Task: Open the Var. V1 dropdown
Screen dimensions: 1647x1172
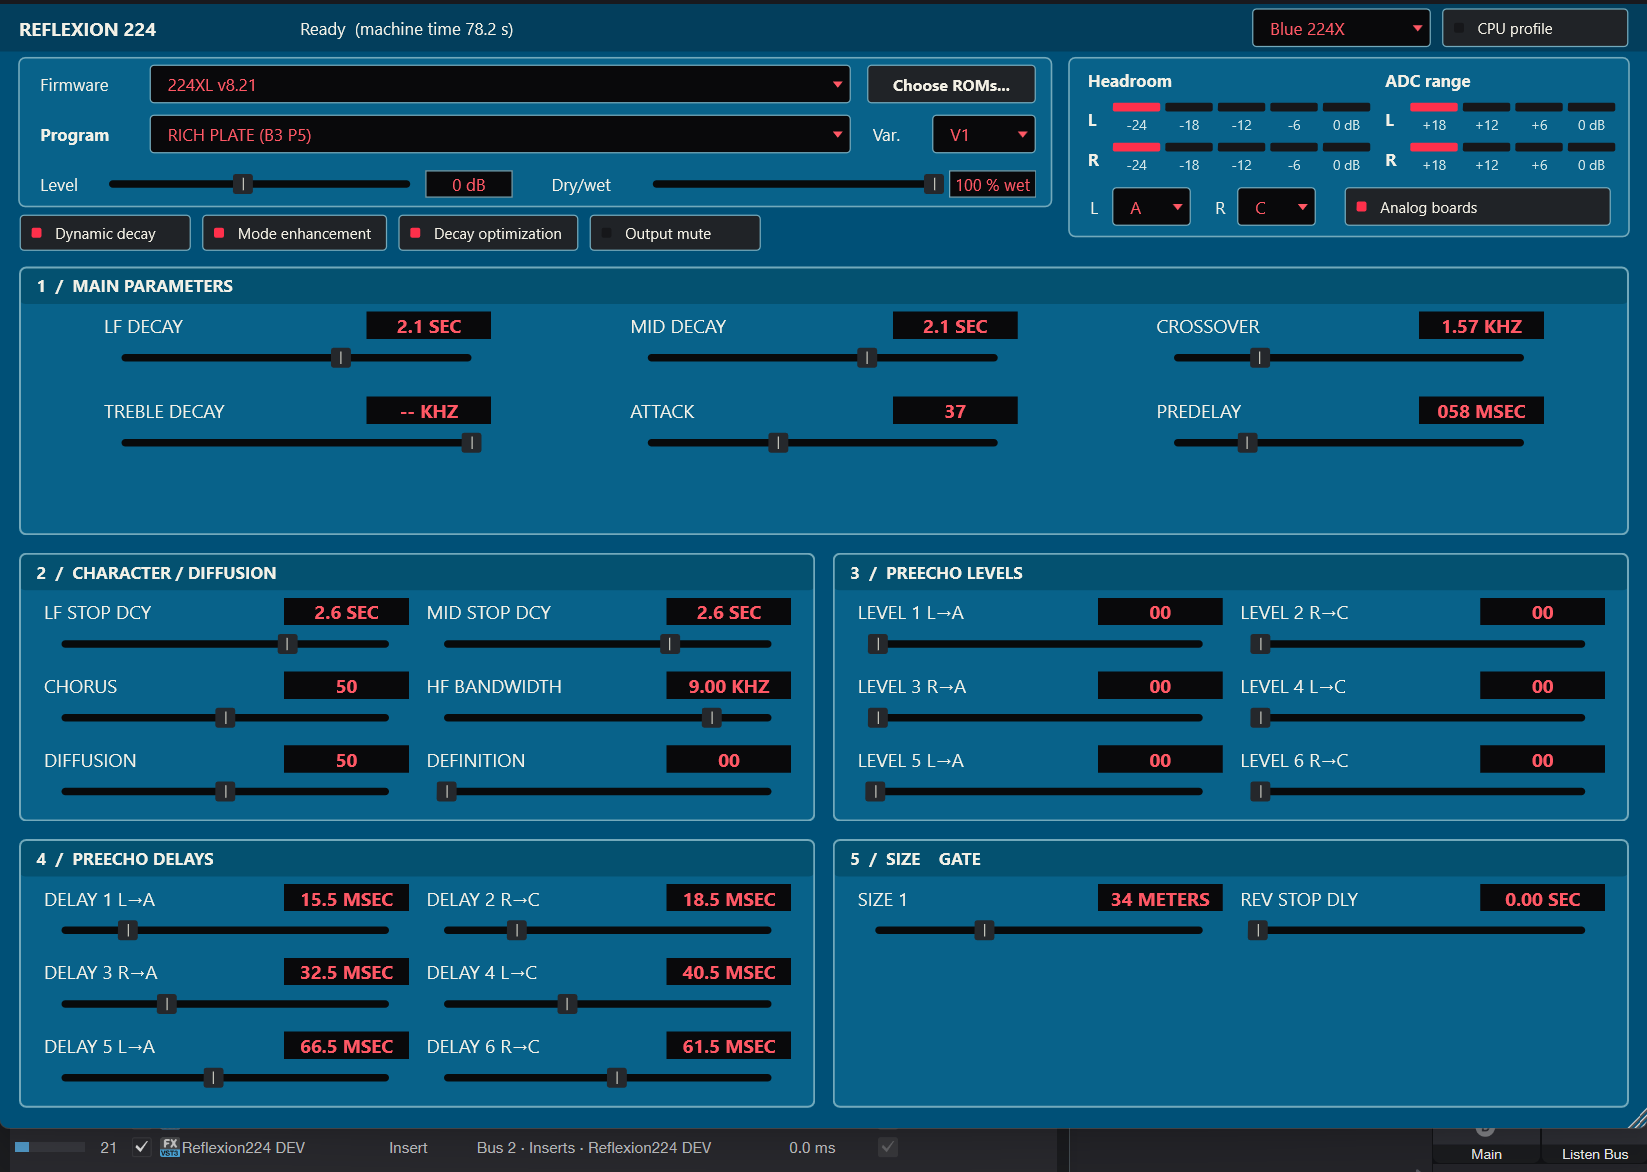Action: (x=984, y=135)
